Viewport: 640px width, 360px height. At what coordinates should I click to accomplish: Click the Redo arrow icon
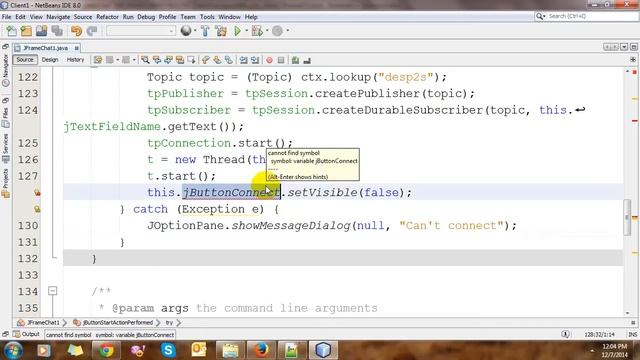click(x=92, y=31)
